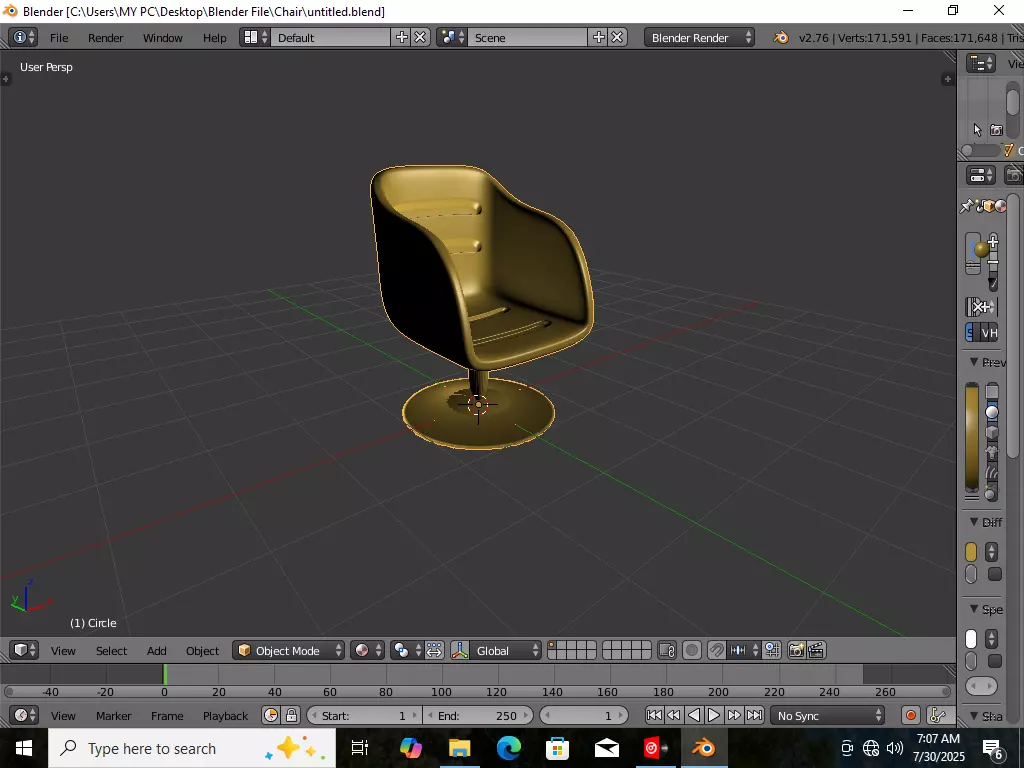Screen dimensions: 1024x768
Task: Open the No Sync playback dropdown
Action: (x=828, y=715)
